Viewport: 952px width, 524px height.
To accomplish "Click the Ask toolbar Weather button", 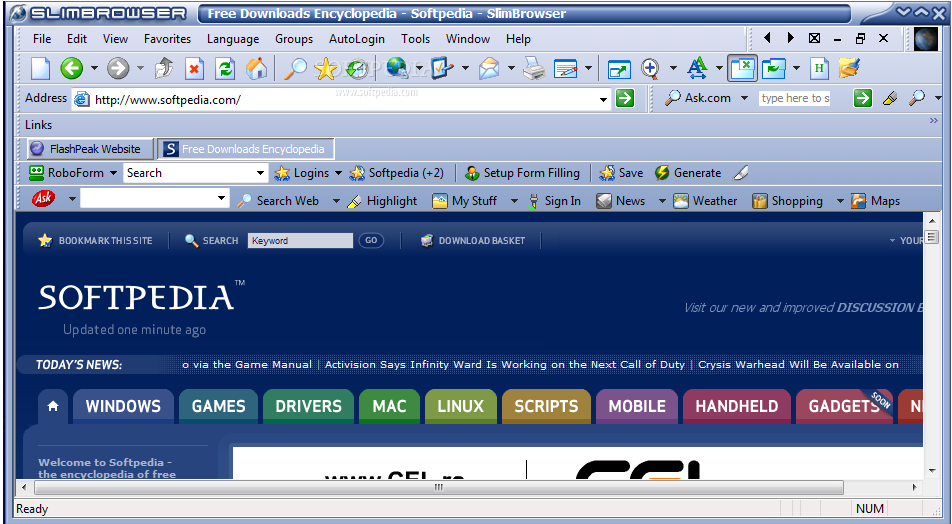I will pyautogui.click(x=706, y=201).
